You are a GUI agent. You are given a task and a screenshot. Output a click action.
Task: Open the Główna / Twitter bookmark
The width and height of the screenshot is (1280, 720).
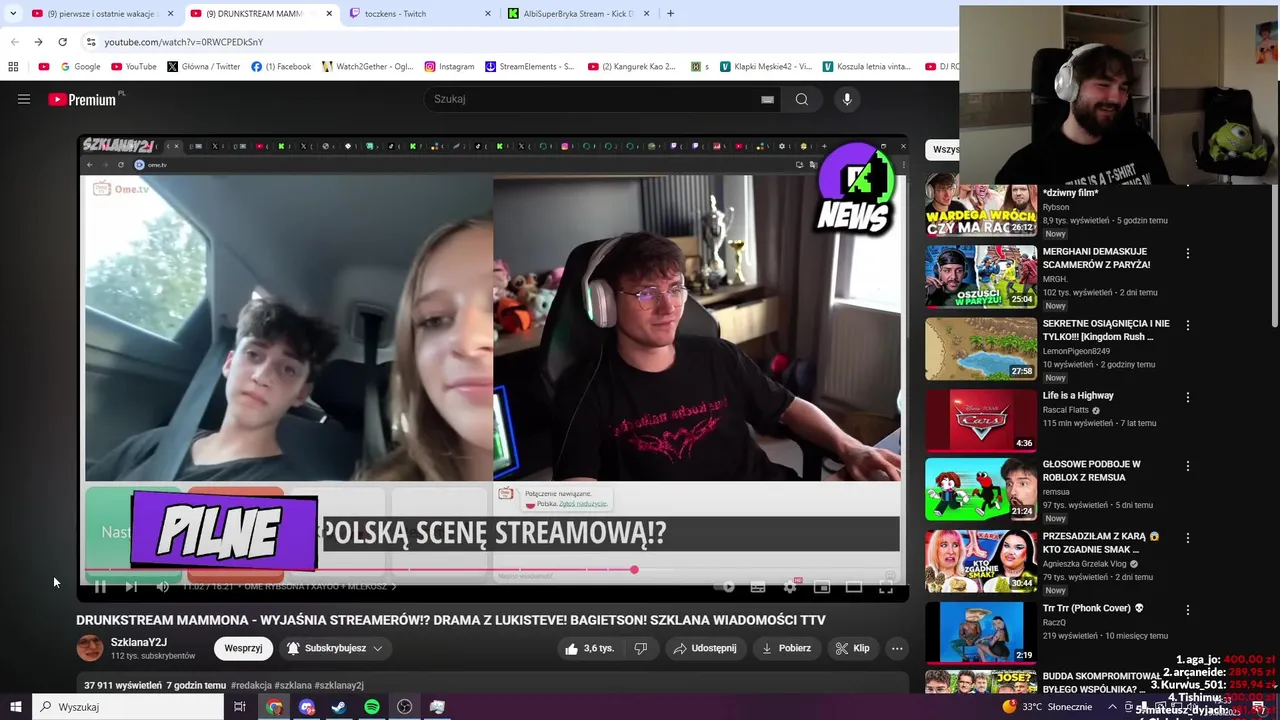coord(203,67)
